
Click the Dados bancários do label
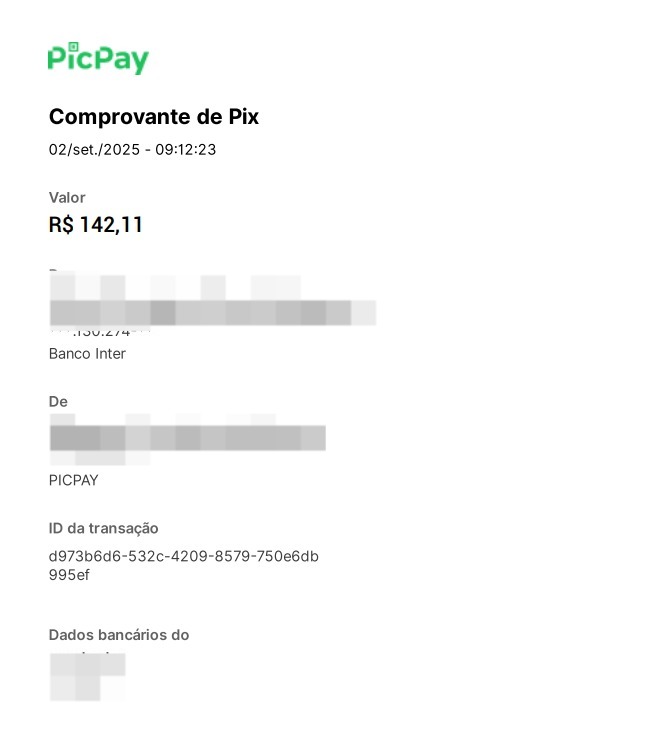(119, 635)
